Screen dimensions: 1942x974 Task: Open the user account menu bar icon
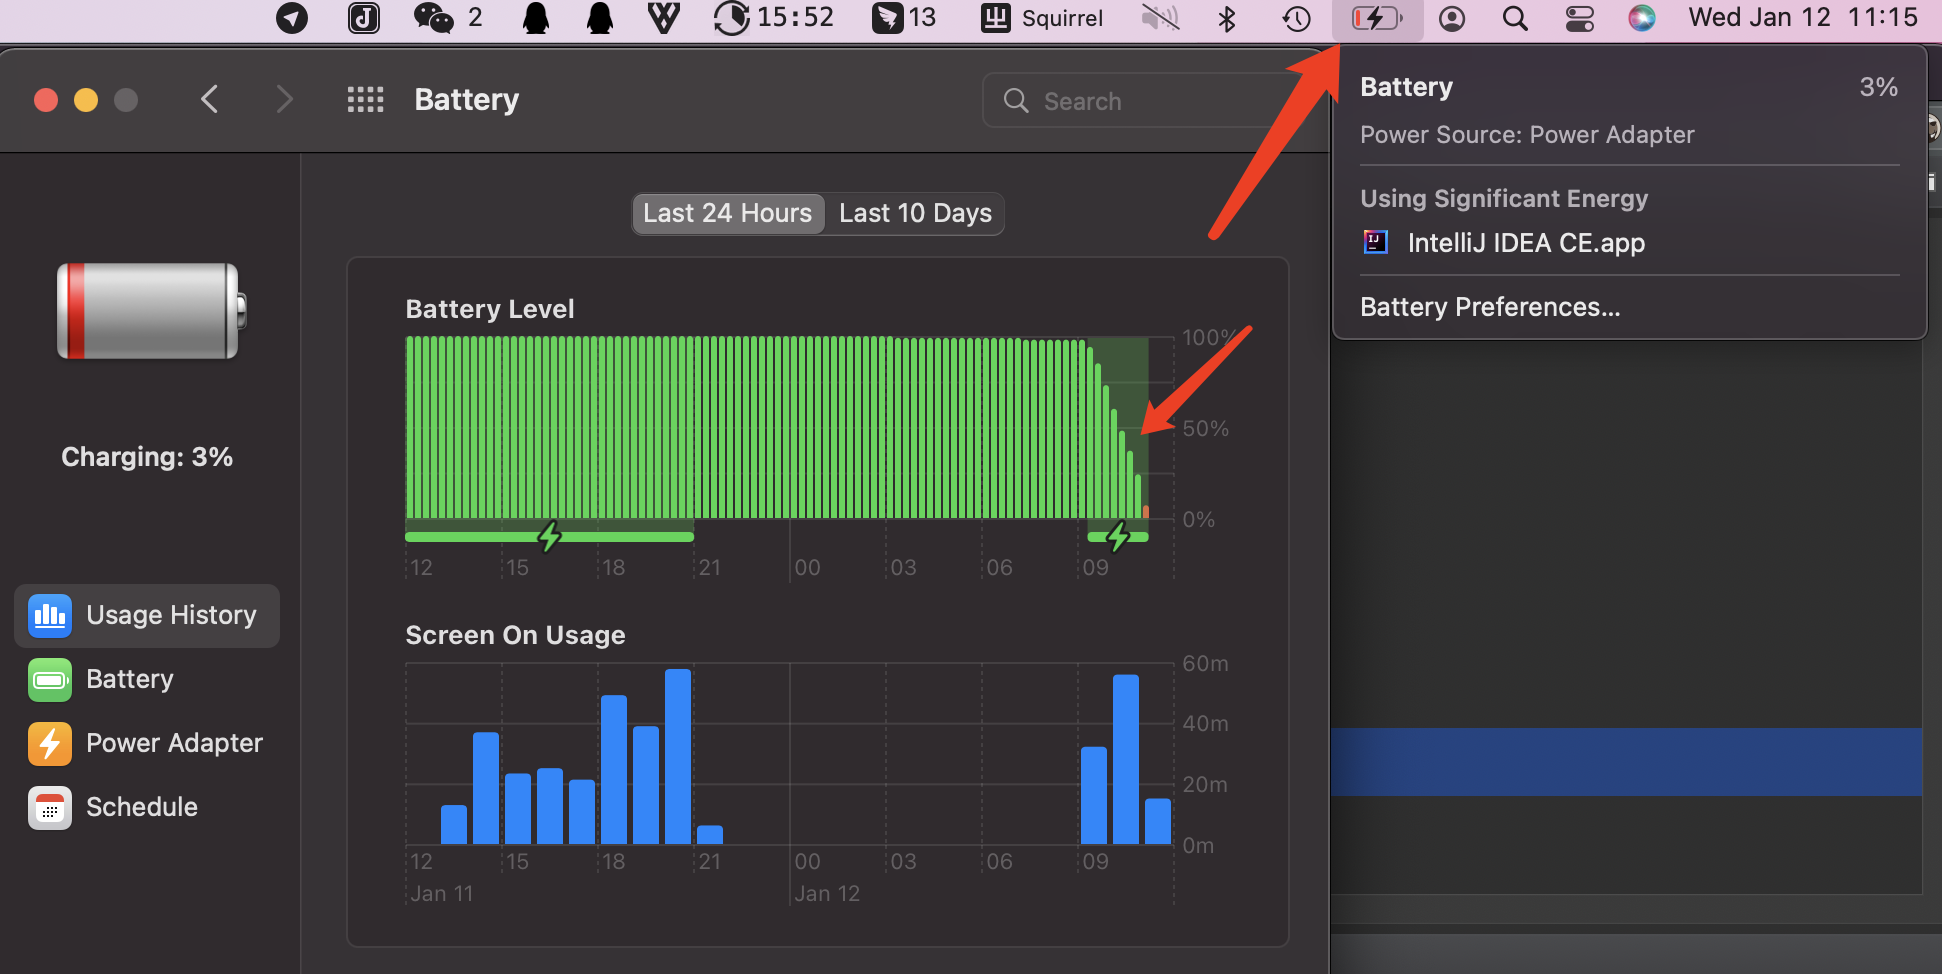coord(1452,18)
